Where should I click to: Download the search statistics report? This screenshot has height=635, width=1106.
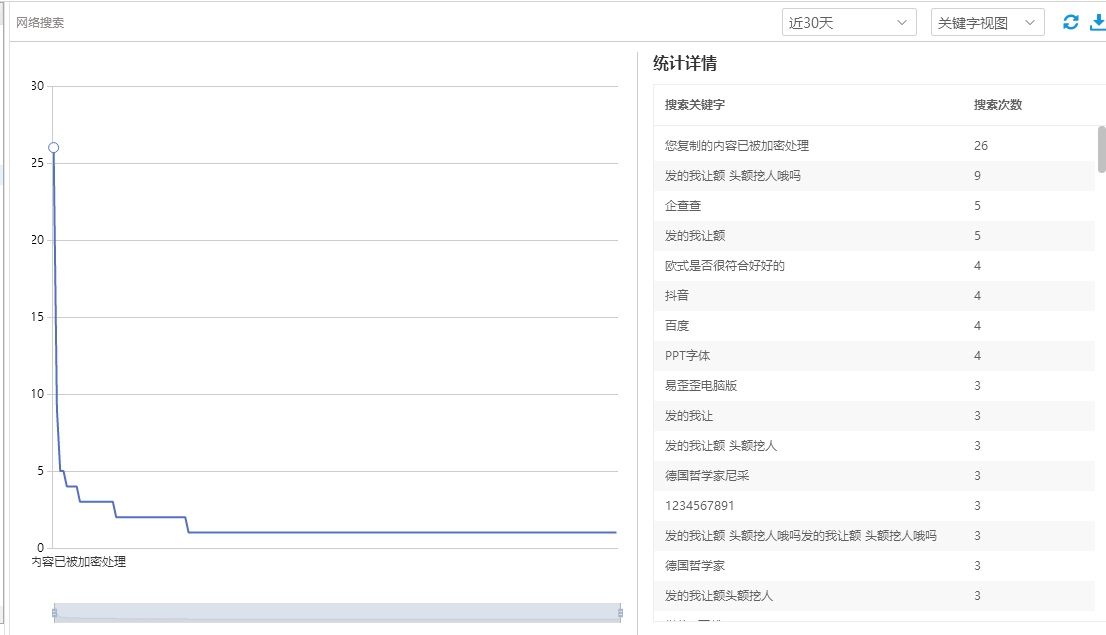(x=1095, y=21)
